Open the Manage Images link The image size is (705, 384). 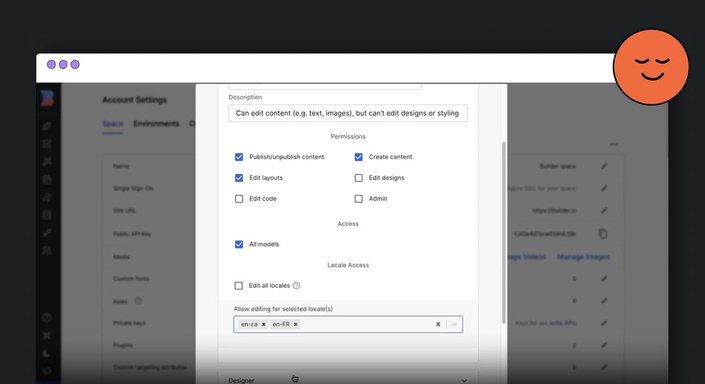point(583,257)
